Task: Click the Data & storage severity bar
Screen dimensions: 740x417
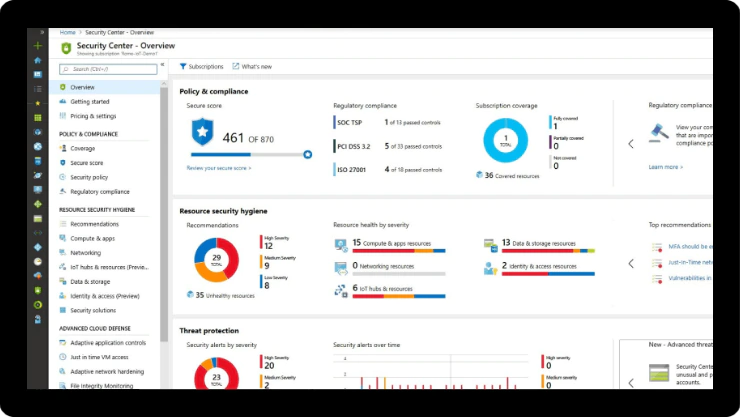Action: tap(548, 251)
